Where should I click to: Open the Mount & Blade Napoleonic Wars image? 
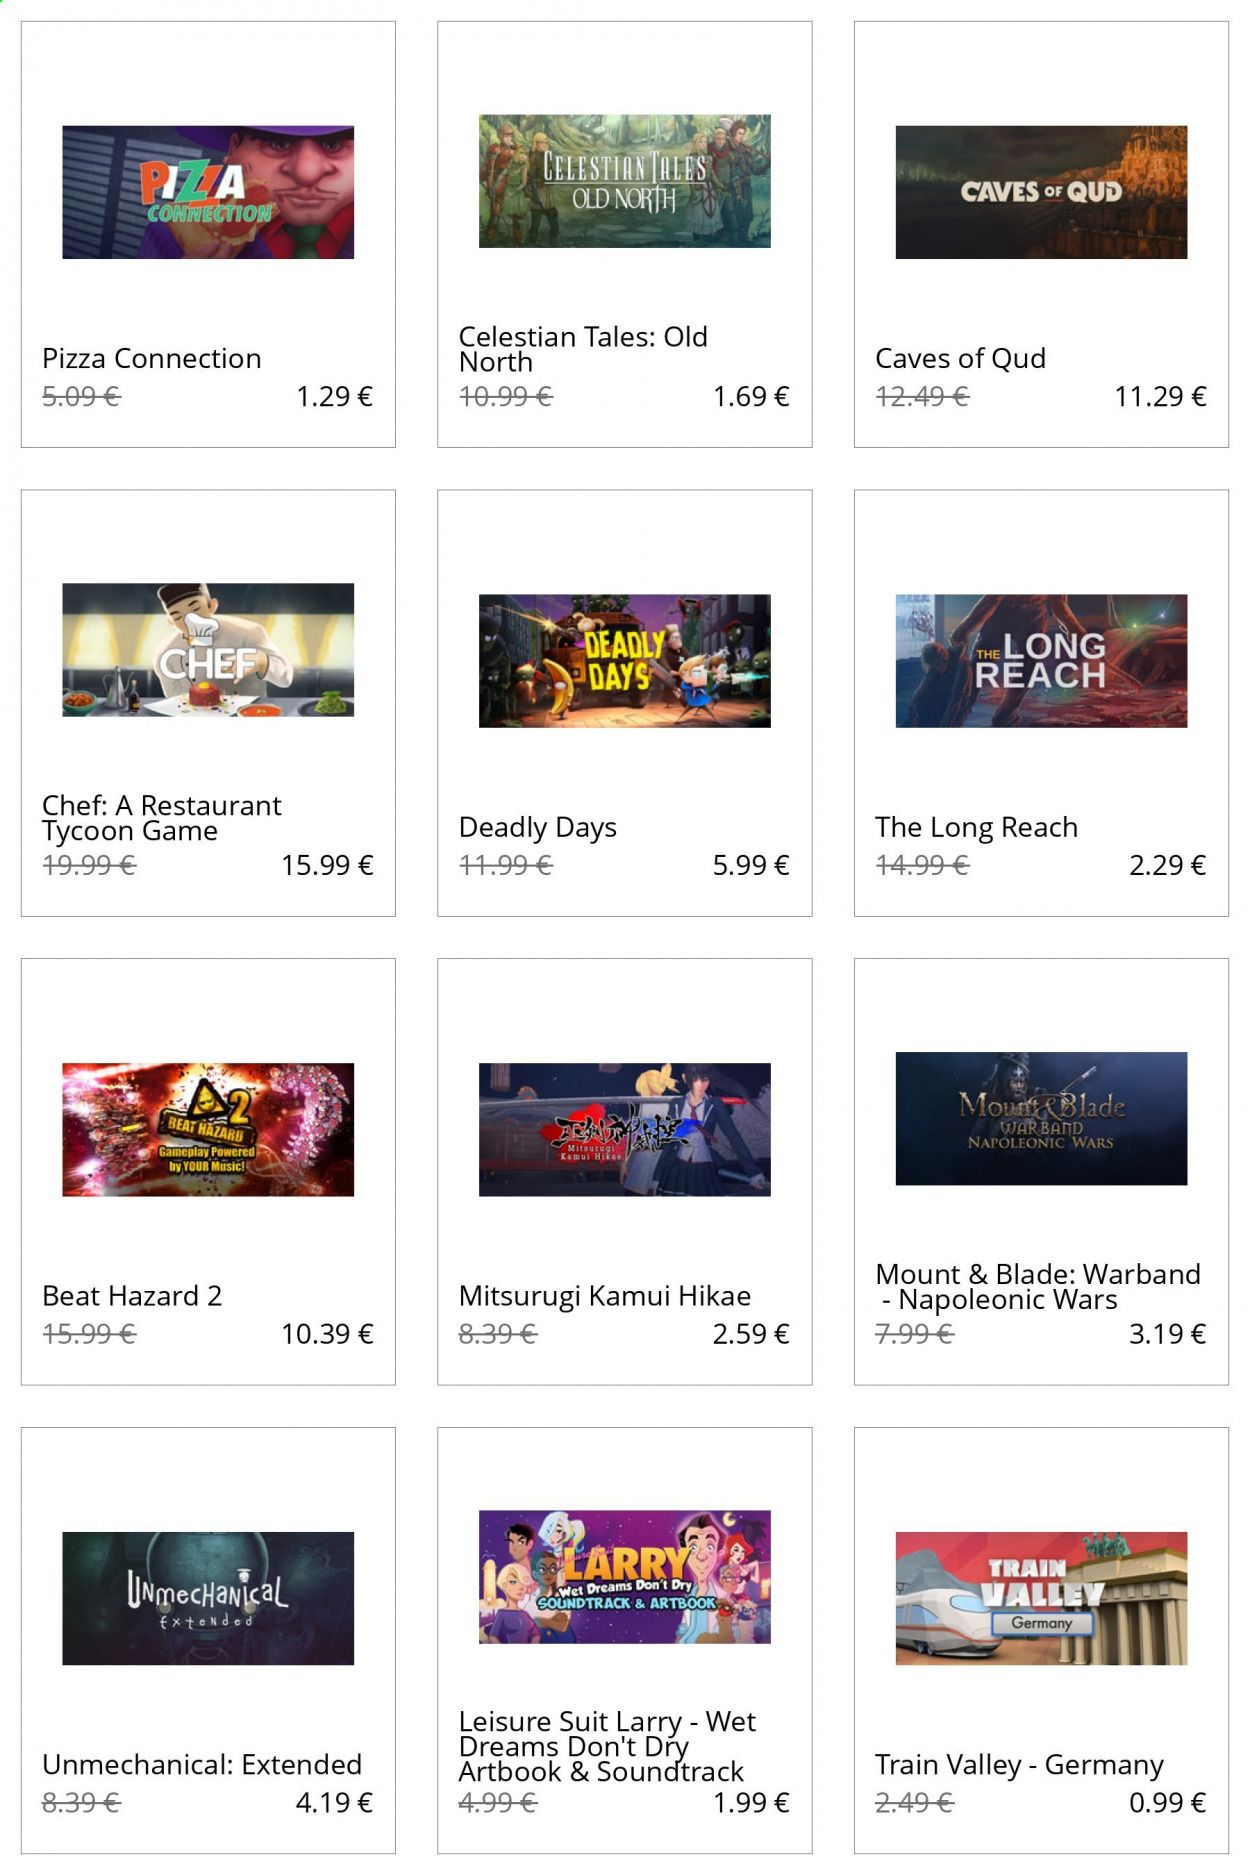[1041, 1119]
